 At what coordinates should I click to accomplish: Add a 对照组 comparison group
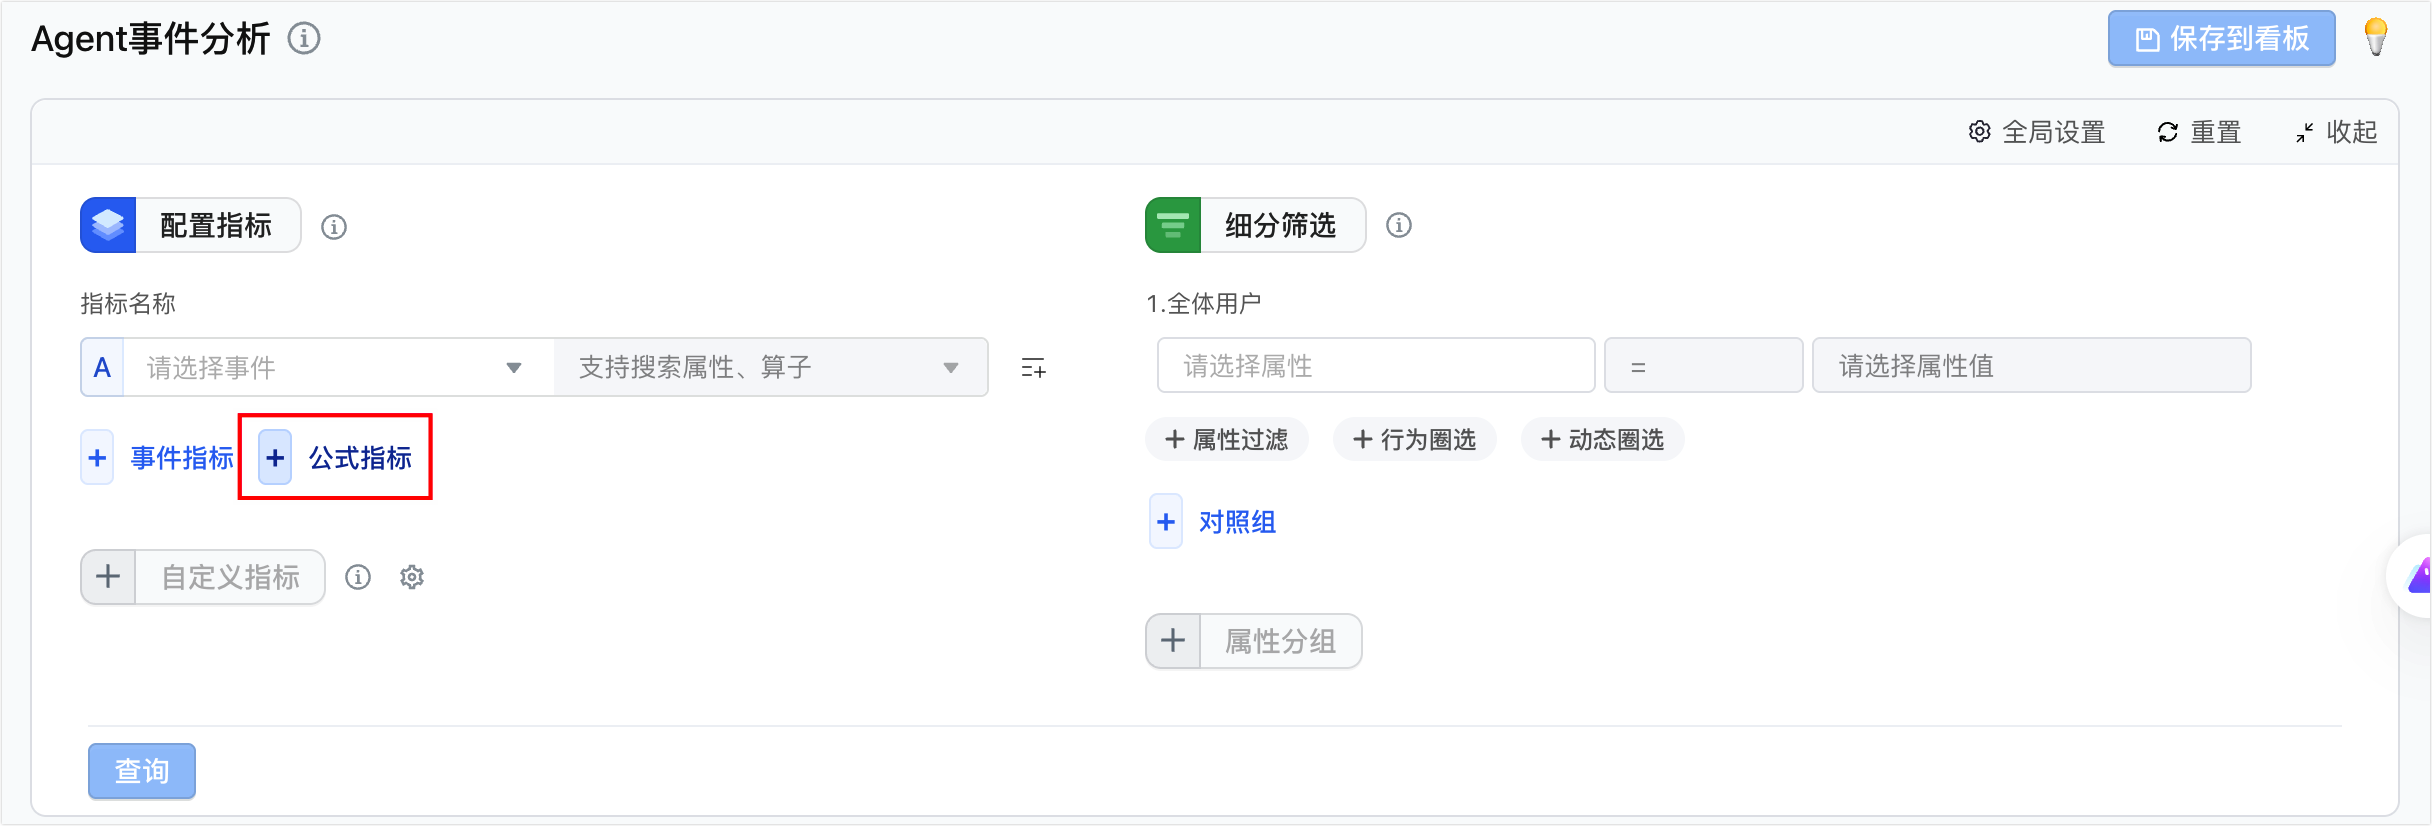[x=1213, y=522]
